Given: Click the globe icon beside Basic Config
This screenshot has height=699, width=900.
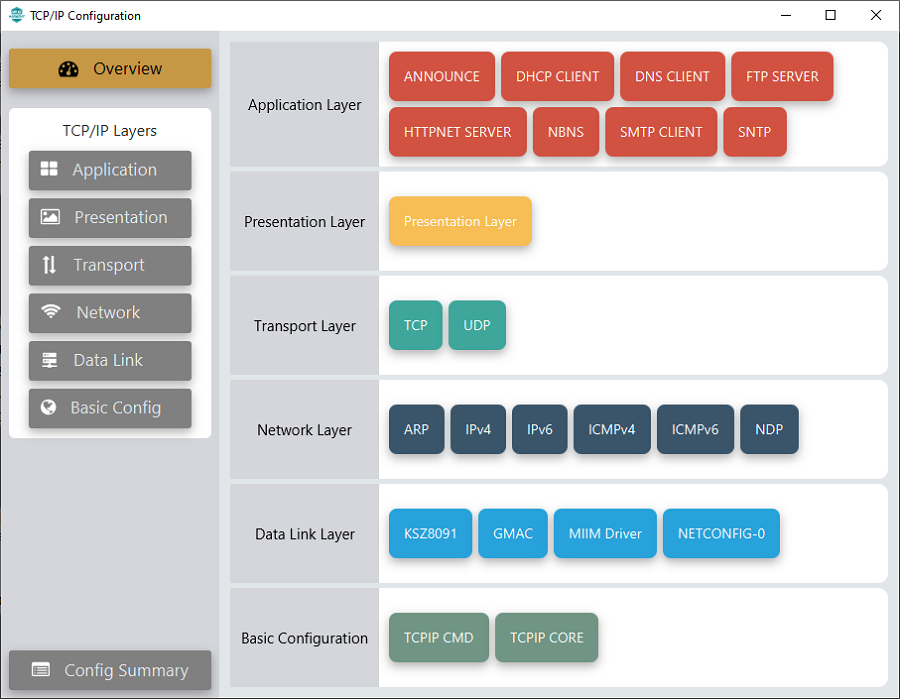Looking at the screenshot, I should (48, 407).
